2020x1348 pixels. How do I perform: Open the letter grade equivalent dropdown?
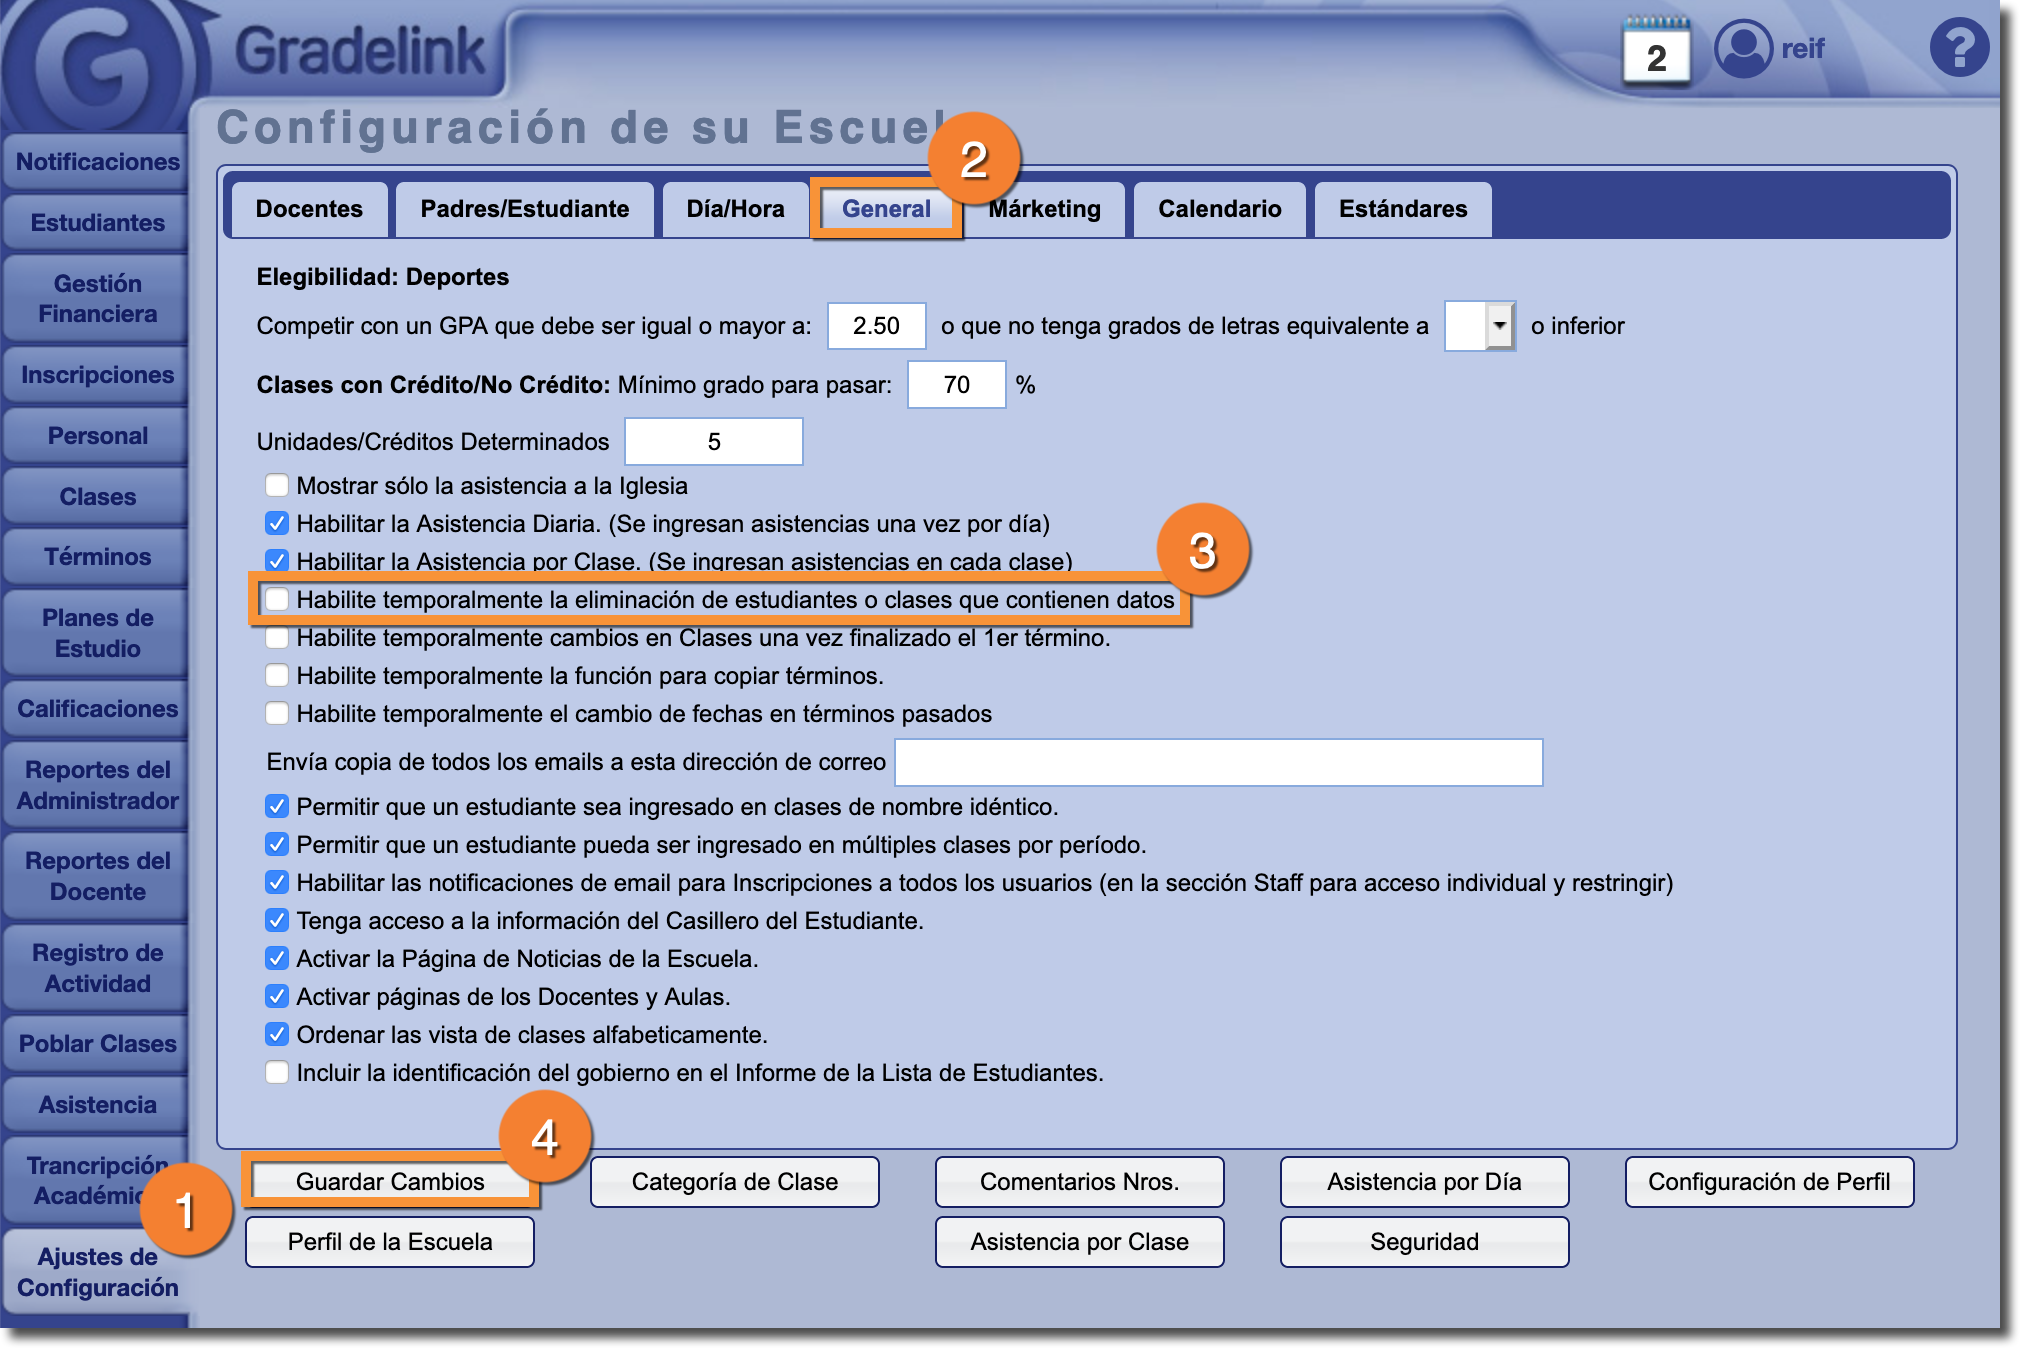pos(1498,326)
